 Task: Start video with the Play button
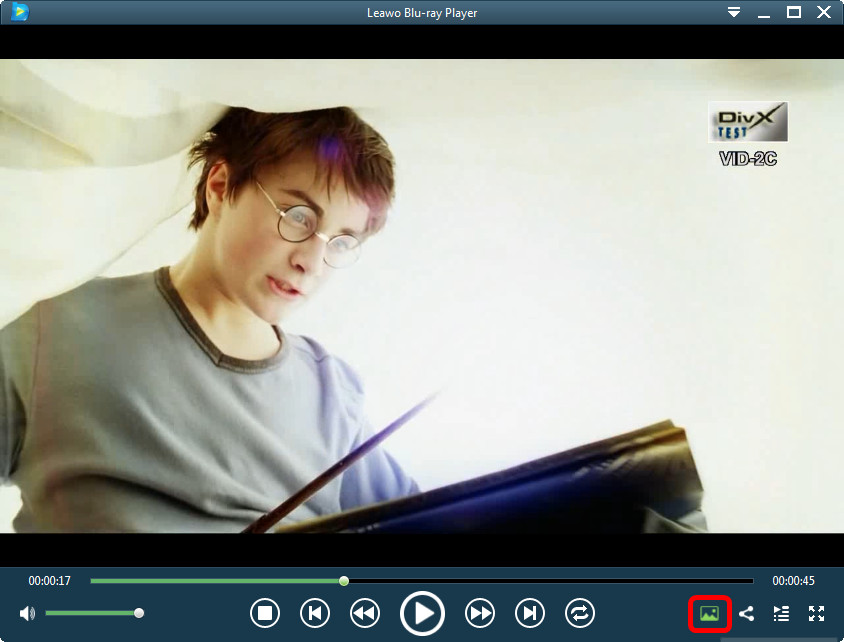click(x=423, y=613)
